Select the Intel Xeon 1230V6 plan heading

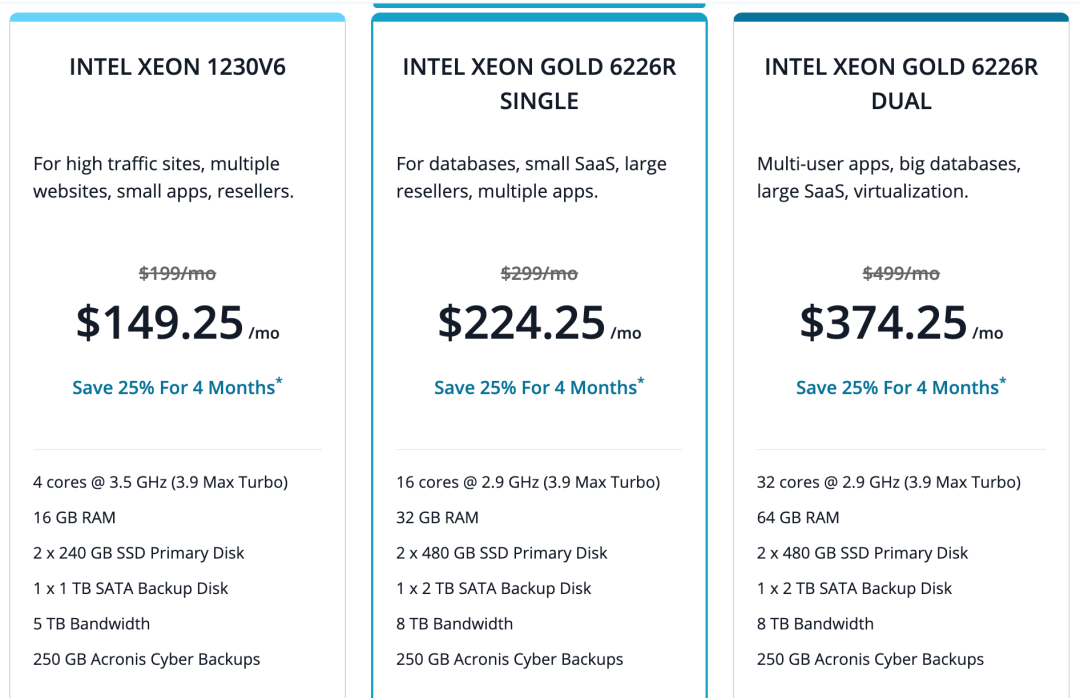tap(177, 67)
